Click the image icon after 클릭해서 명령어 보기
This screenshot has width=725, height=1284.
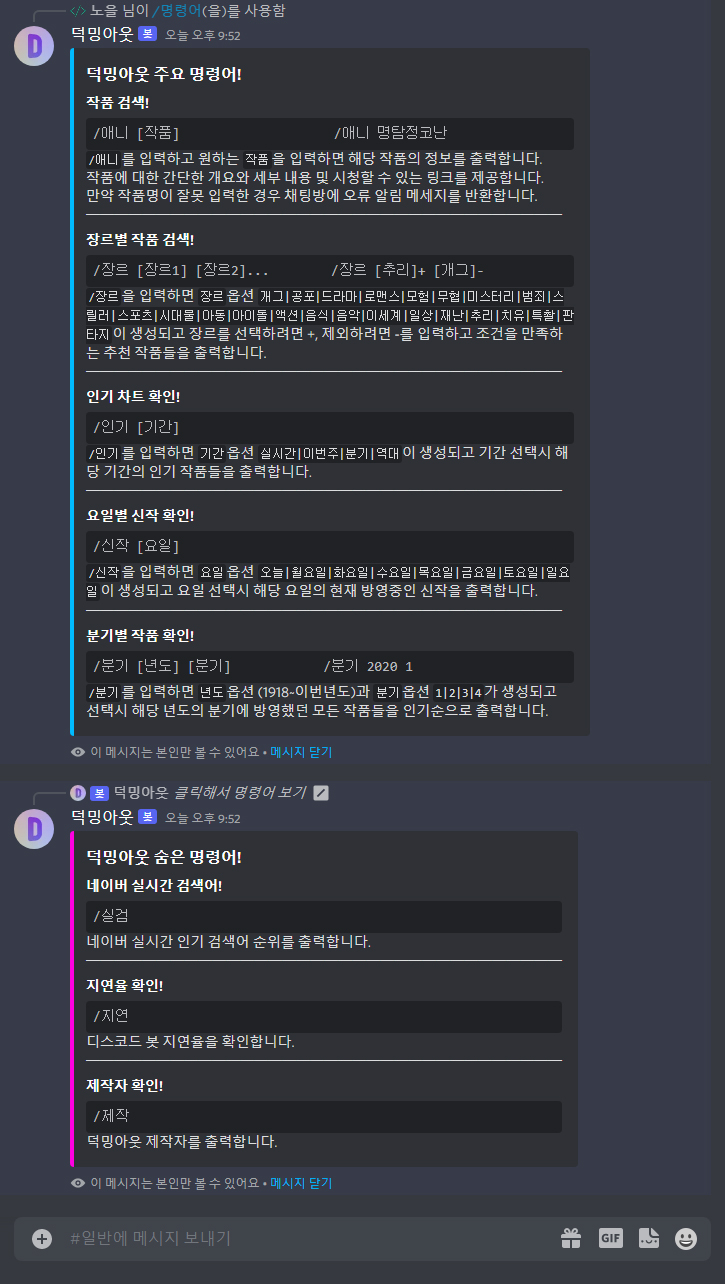320,793
